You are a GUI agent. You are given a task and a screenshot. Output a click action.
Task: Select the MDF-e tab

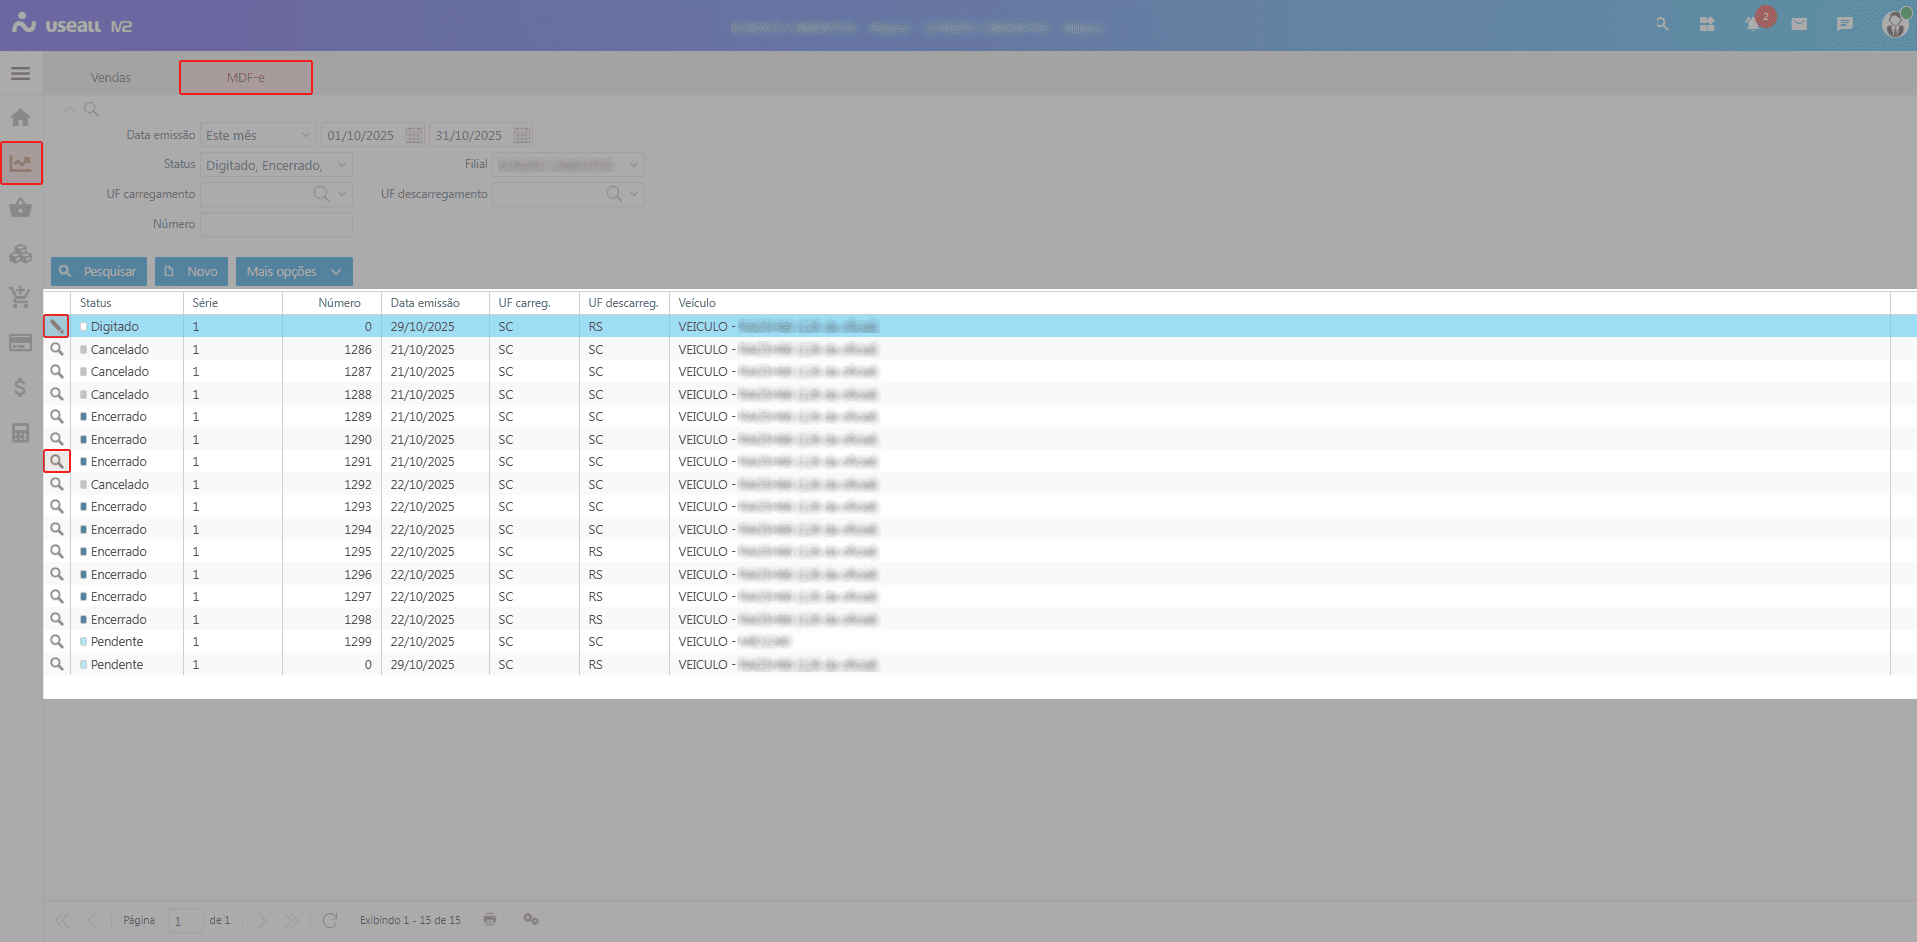(246, 77)
